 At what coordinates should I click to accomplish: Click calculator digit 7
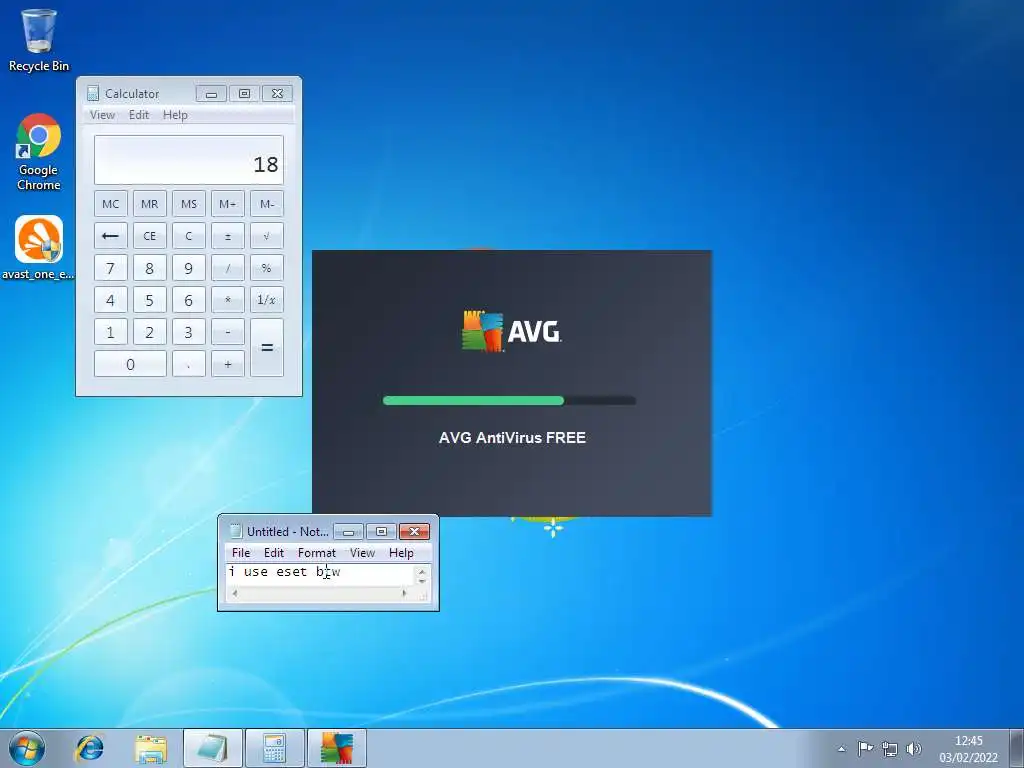[x=110, y=268]
